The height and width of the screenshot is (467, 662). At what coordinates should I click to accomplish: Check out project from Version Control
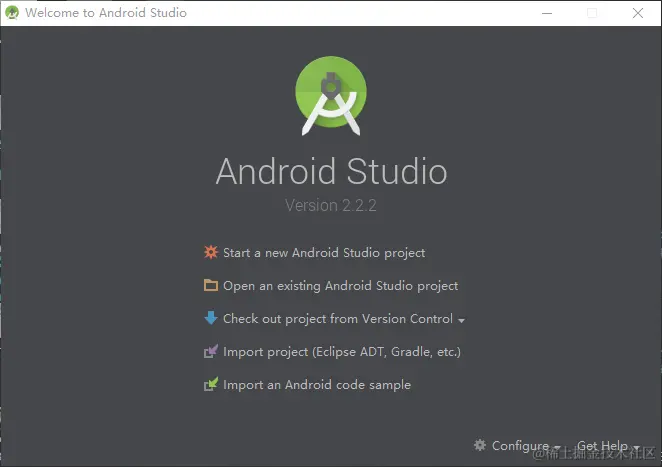tap(338, 319)
